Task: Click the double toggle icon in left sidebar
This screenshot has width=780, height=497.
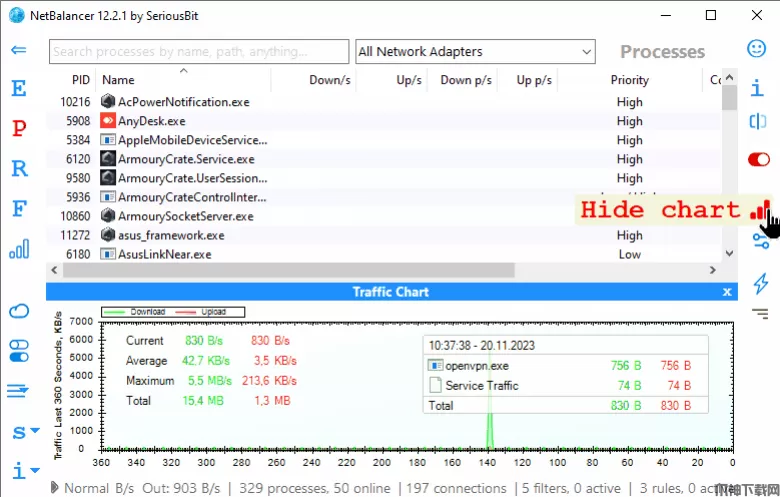Action: pos(18,351)
